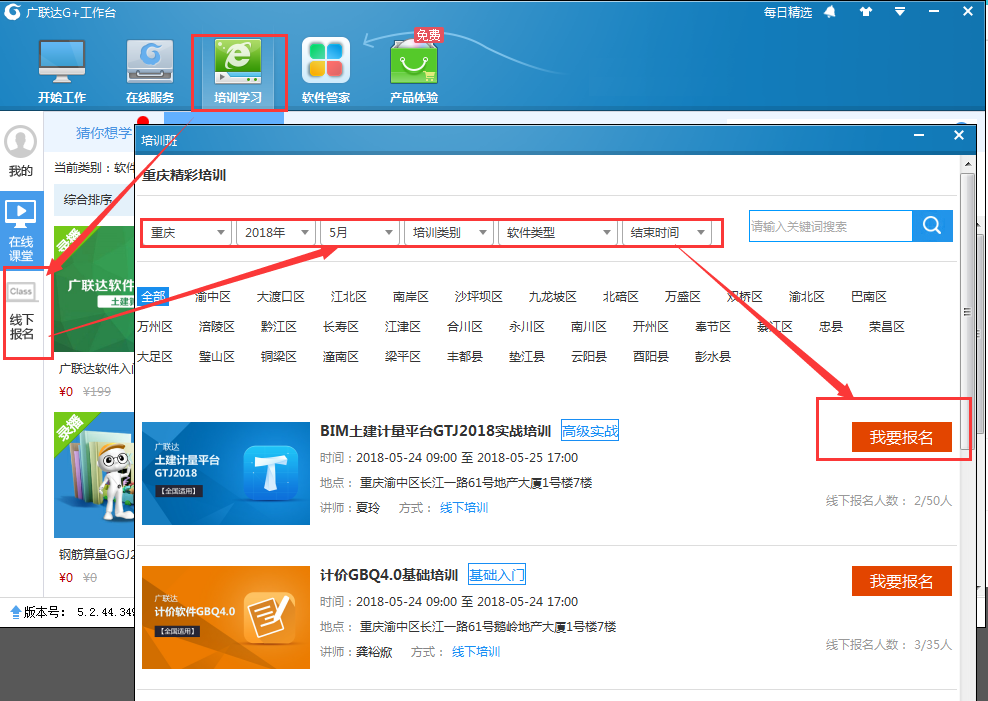Select the 九龙坡区 district filter

pos(553,297)
